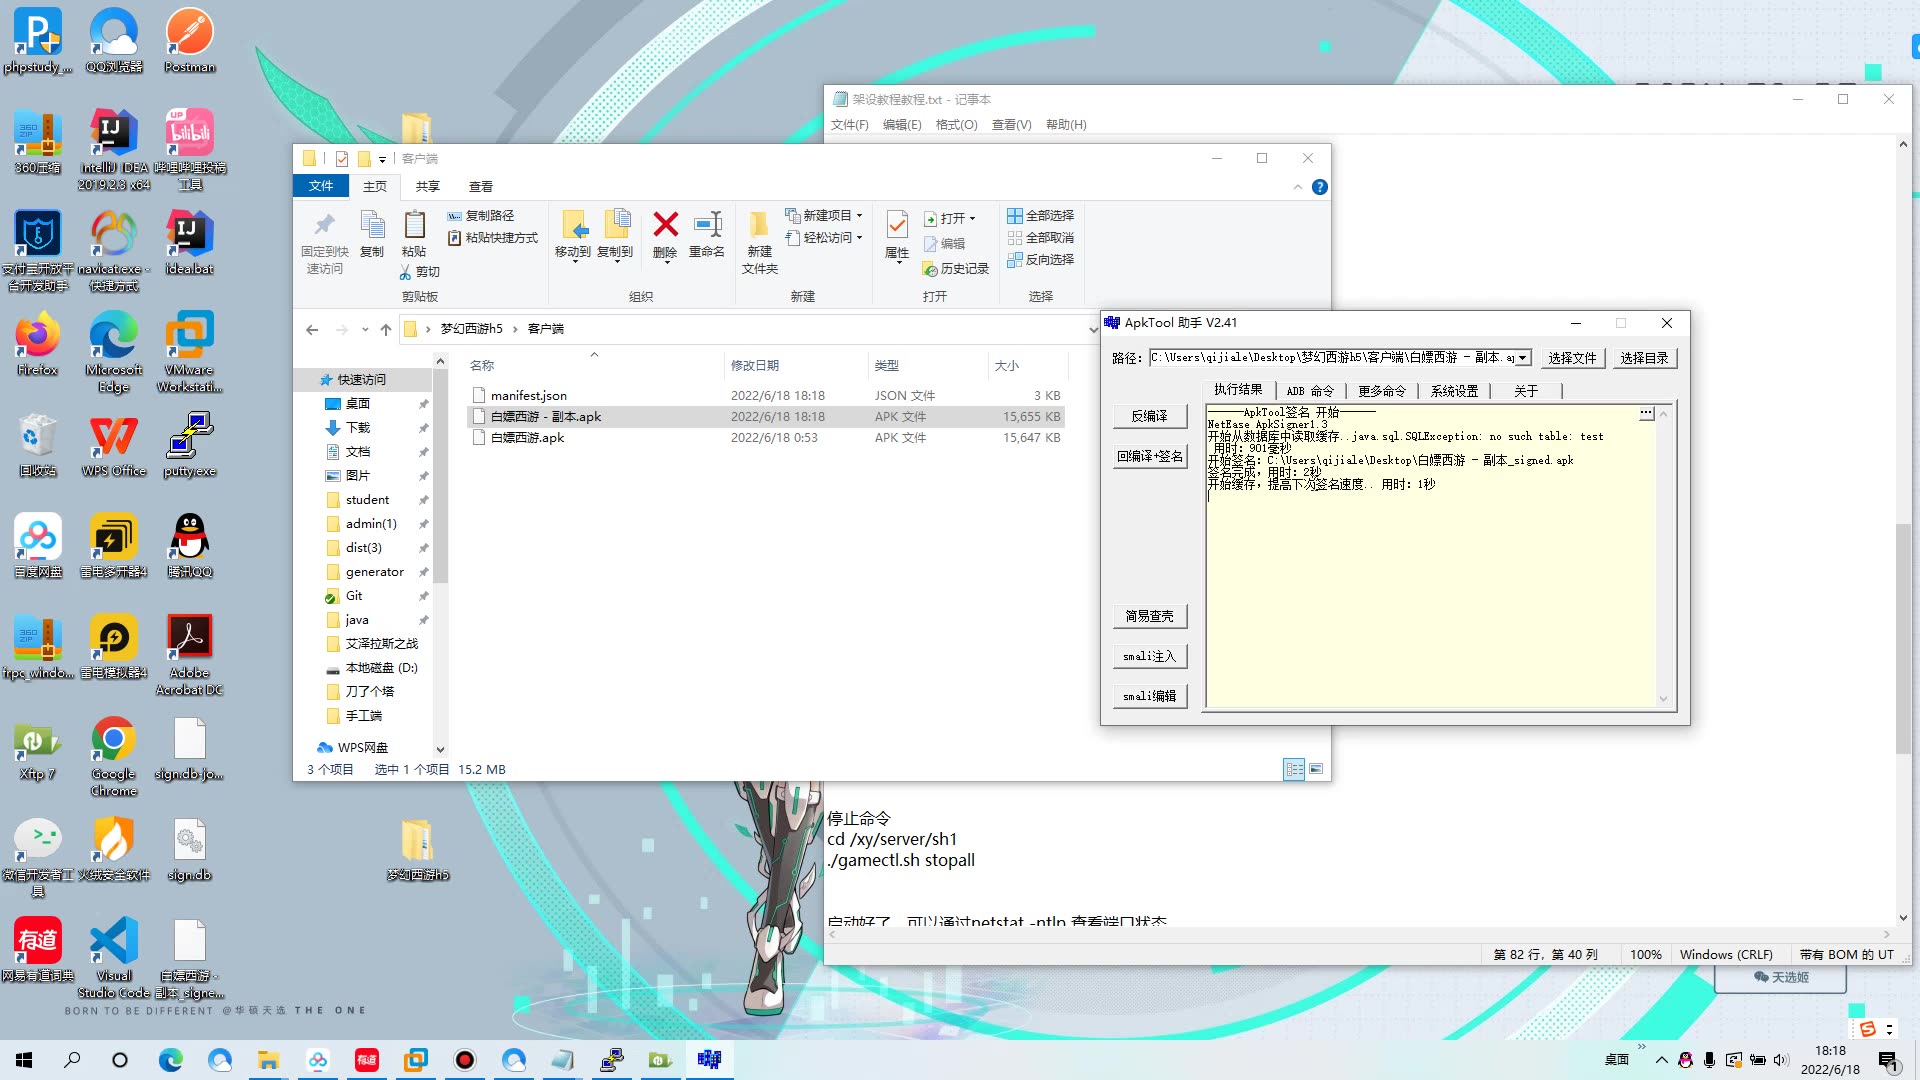Open recent locations dropdown arrow
Screen dimensions: 1920x1080
point(365,329)
